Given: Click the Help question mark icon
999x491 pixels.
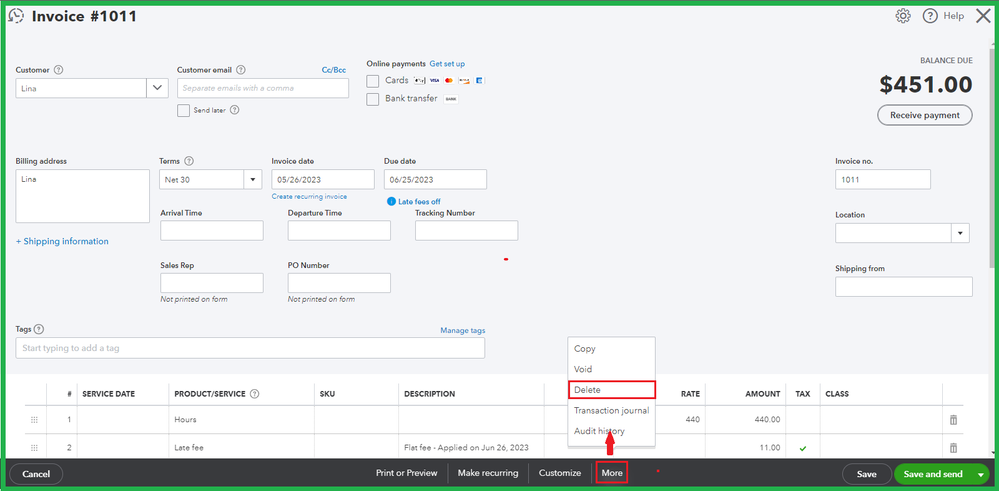Looking at the screenshot, I should tap(931, 16).
